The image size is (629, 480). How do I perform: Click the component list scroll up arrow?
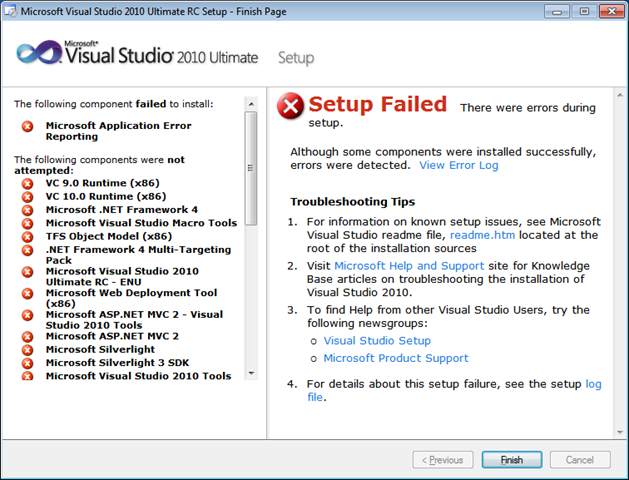252,104
